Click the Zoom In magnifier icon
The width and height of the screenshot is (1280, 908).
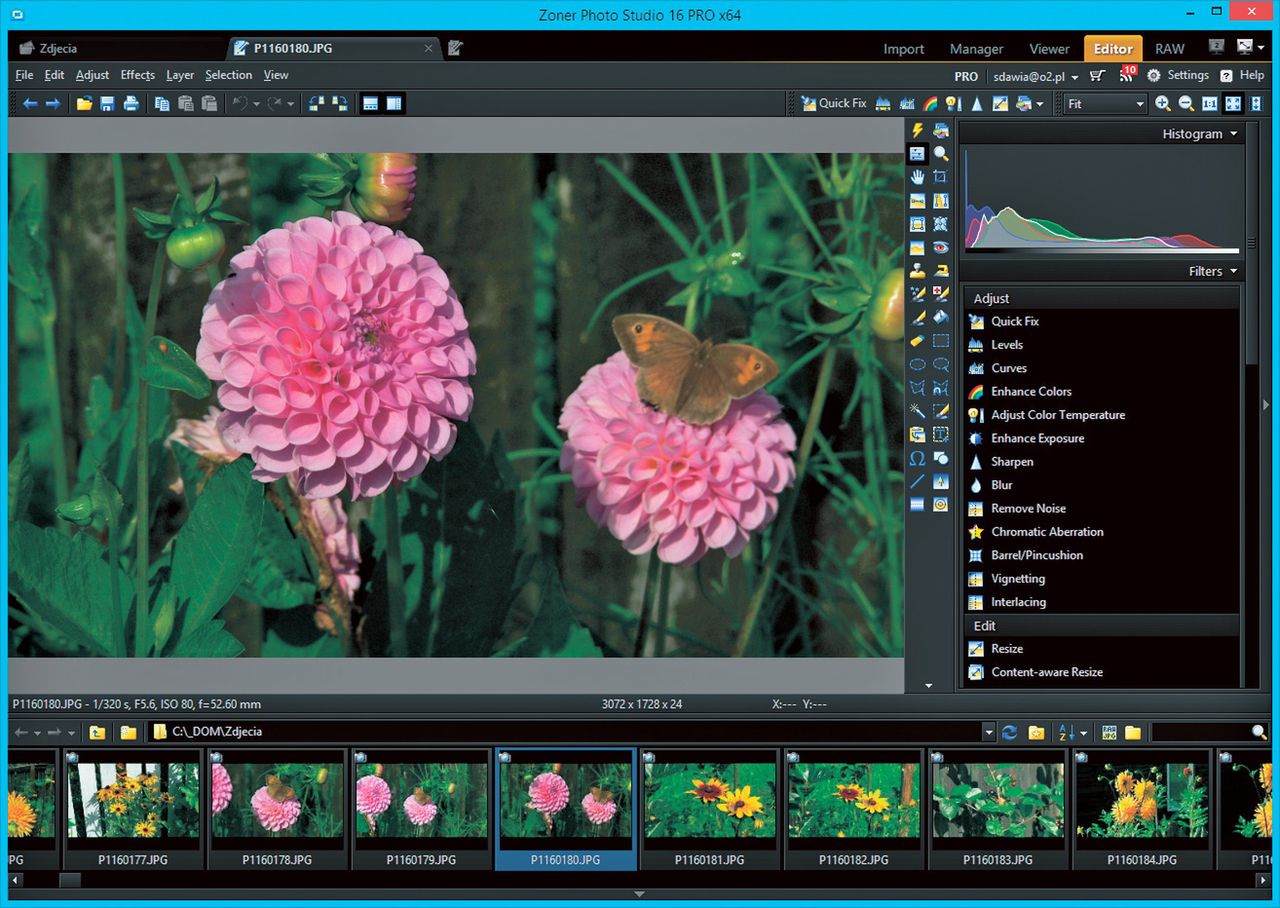(x=1163, y=103)
